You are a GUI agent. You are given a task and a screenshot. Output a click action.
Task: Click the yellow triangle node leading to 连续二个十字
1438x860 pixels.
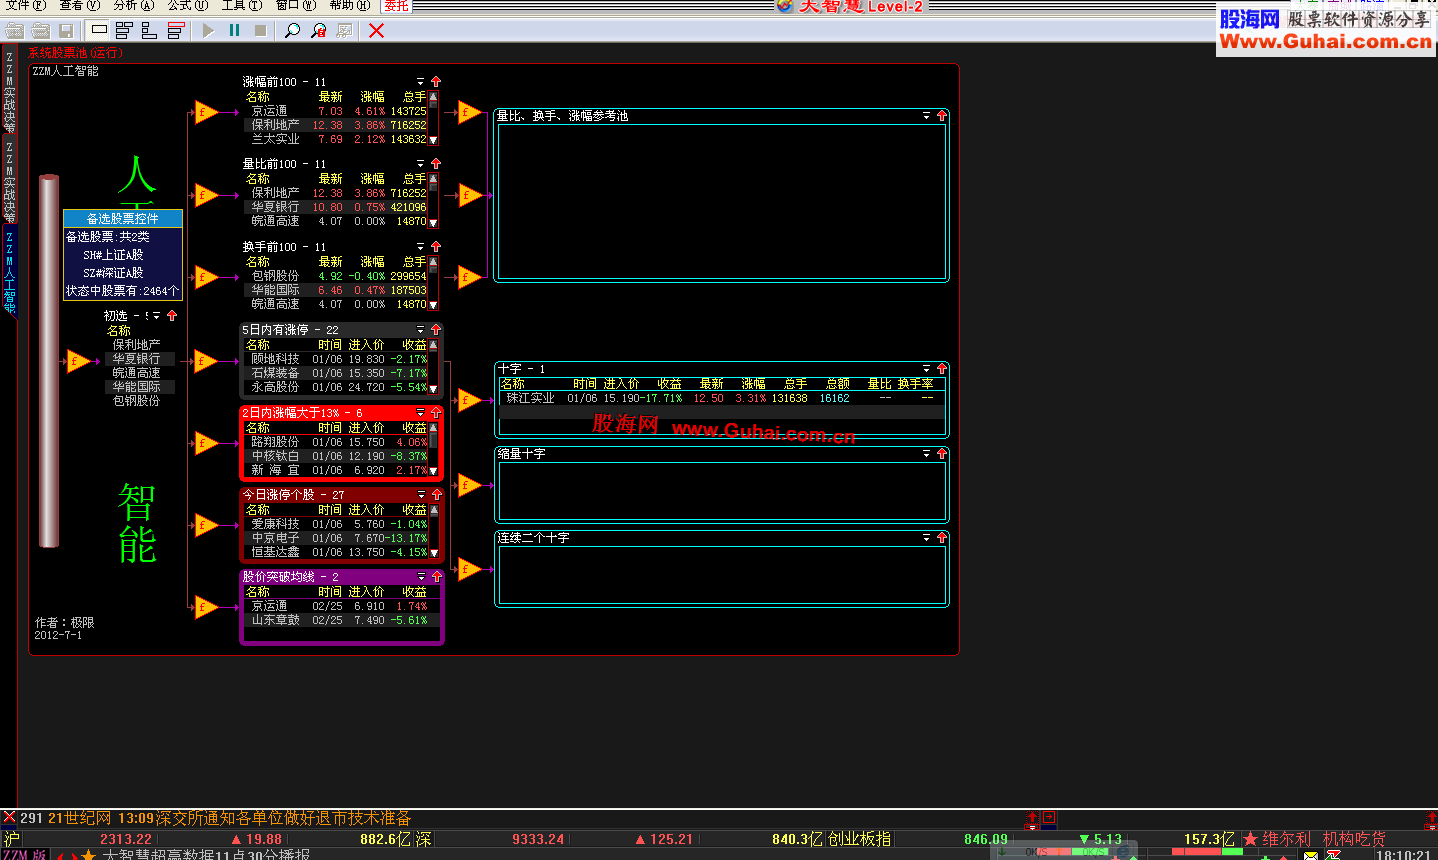pyautogui.click(x=469, y=570)
